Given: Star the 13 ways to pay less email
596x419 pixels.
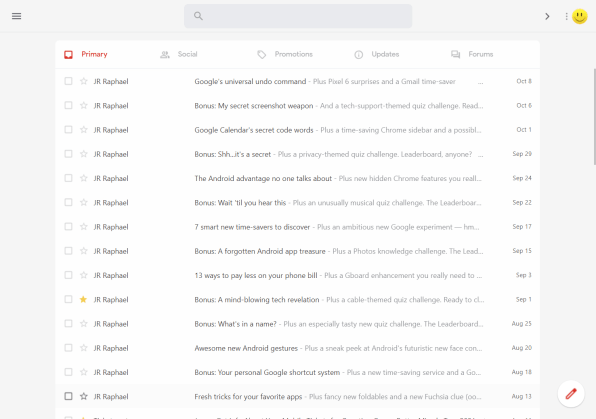Looking at the screenshot, I should click(84, 275).
